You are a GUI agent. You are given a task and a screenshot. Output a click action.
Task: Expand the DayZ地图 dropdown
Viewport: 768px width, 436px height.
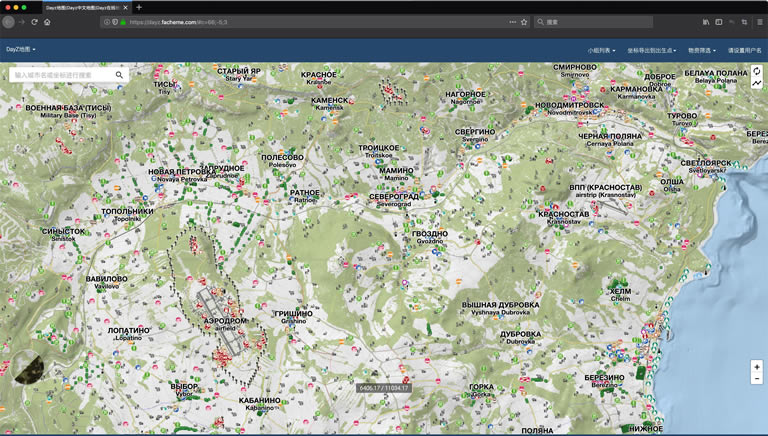click(21, 49)
